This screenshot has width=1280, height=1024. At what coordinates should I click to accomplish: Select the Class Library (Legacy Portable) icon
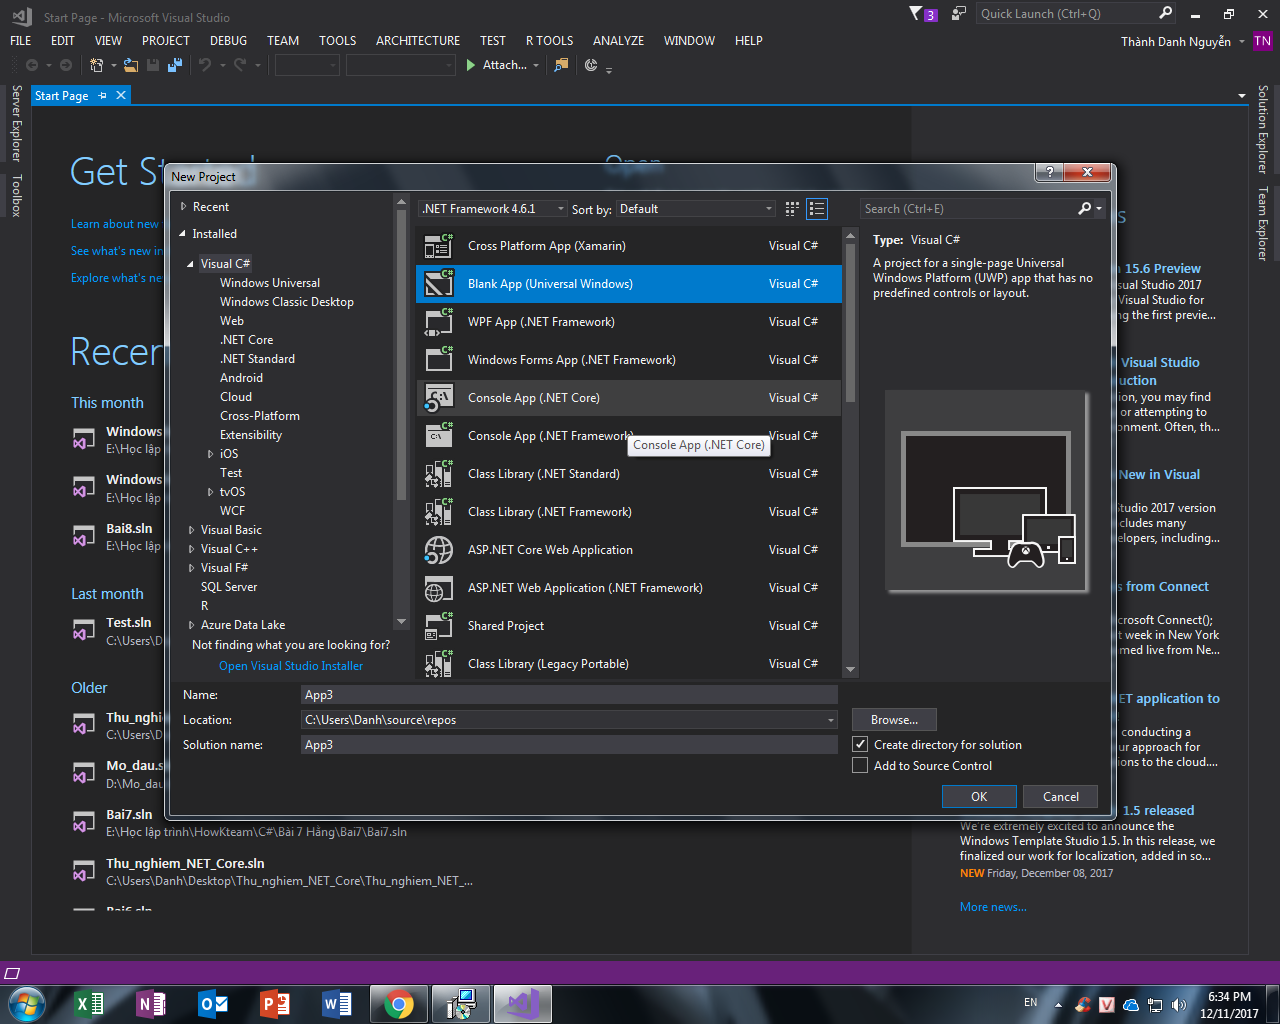[x=438, y=664]
